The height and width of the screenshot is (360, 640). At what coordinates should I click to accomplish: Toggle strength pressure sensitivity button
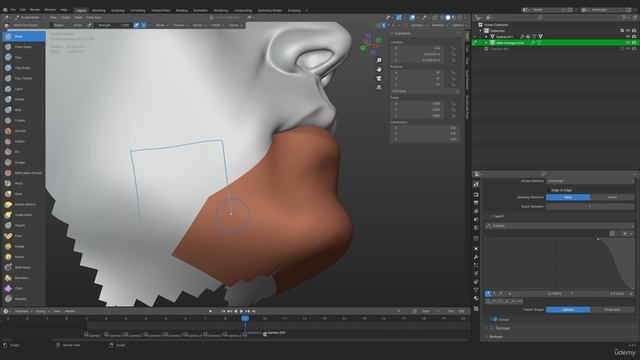coord(136,25)
